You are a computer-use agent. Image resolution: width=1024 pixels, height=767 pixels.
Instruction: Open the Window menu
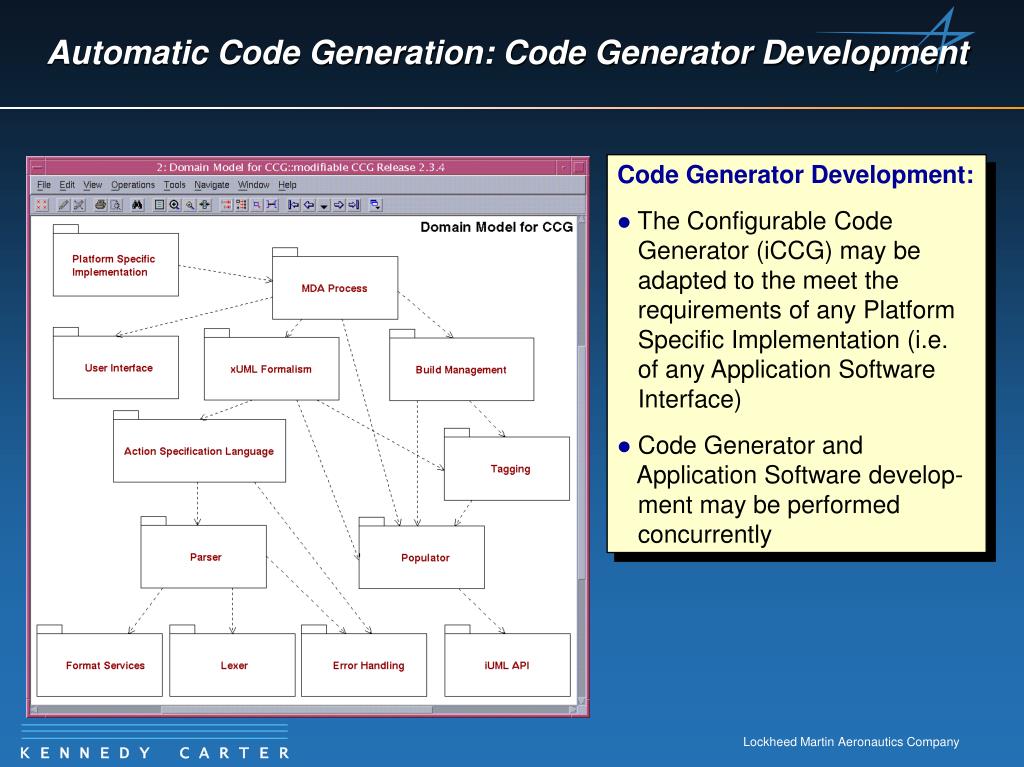coord(253,185)
